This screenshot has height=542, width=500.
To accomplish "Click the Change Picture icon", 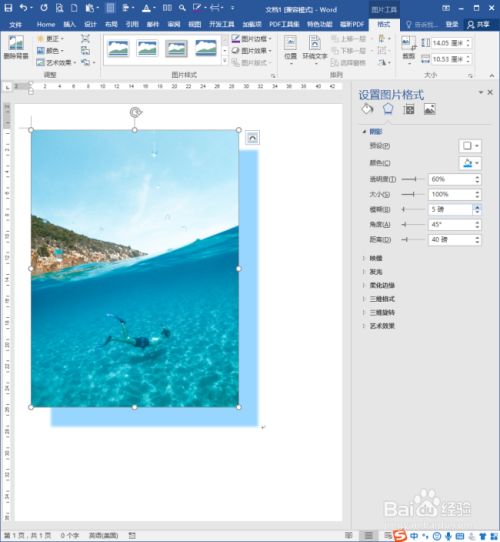I will (x=85, y=51).
